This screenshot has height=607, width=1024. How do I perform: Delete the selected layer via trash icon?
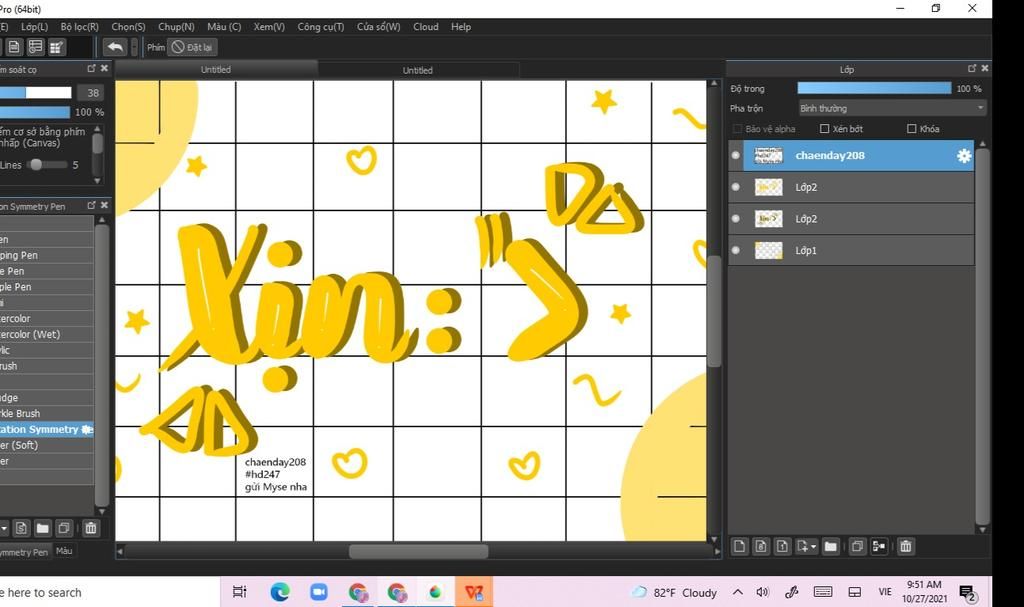click(905, 546)
